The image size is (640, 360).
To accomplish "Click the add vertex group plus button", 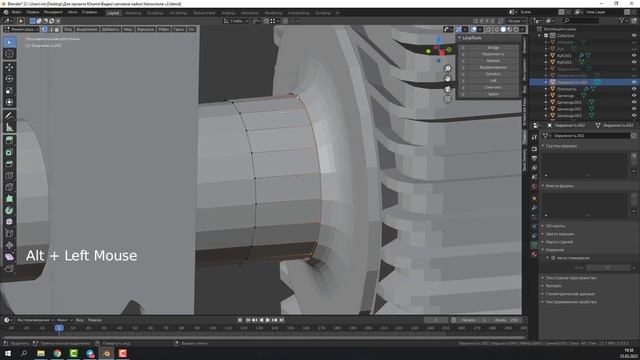I will coord(634,156).
